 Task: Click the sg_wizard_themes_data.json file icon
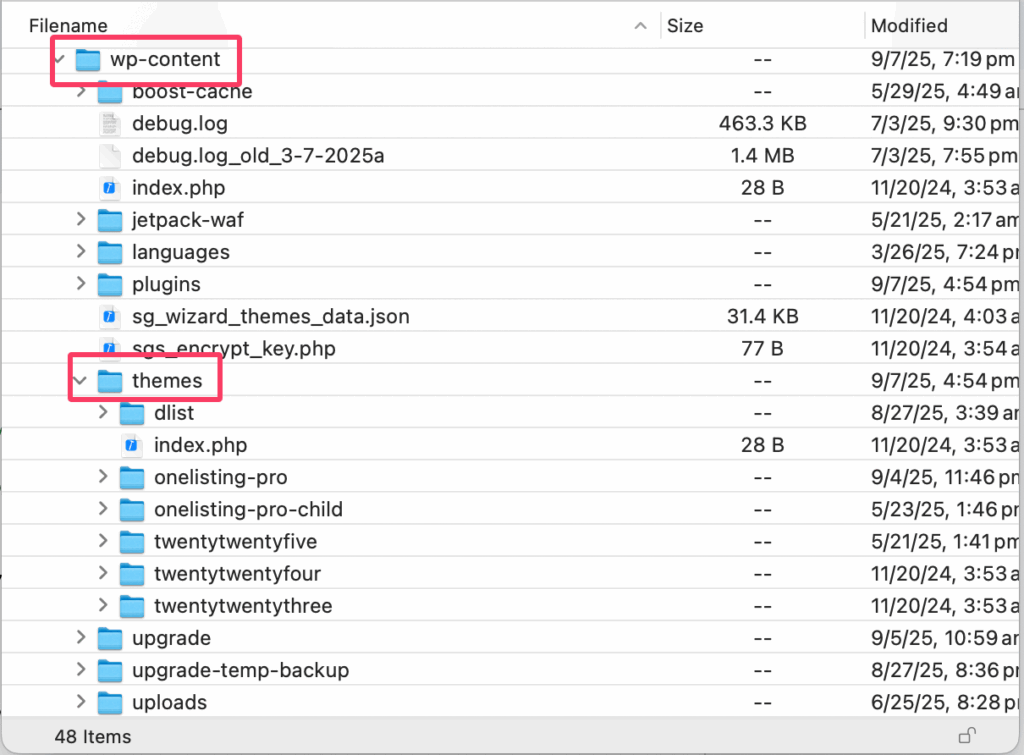tap(110, 317)
